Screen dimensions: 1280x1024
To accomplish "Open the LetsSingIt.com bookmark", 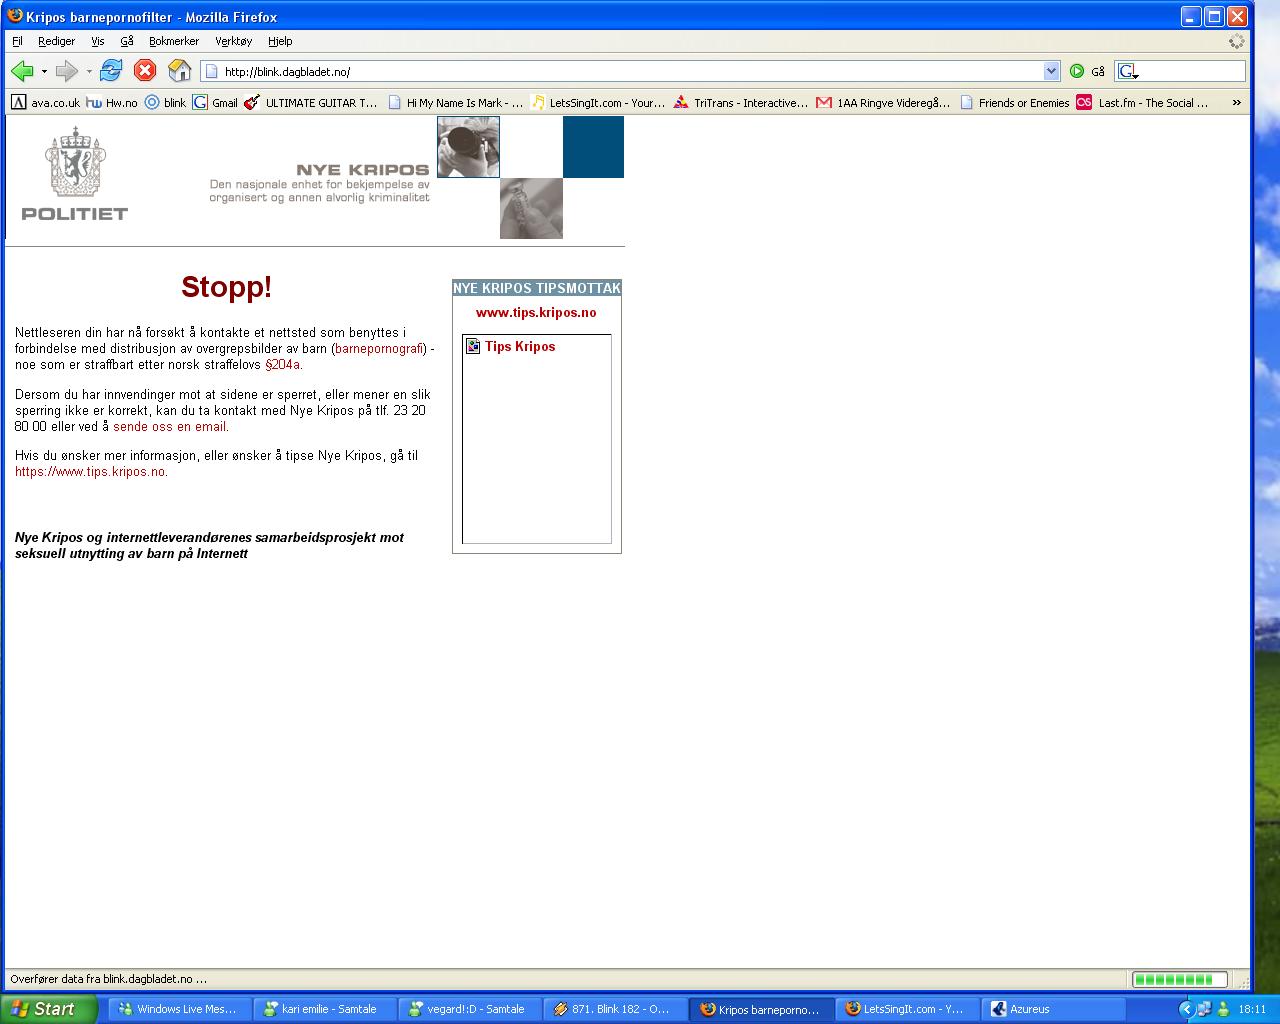I will (599, 102).
